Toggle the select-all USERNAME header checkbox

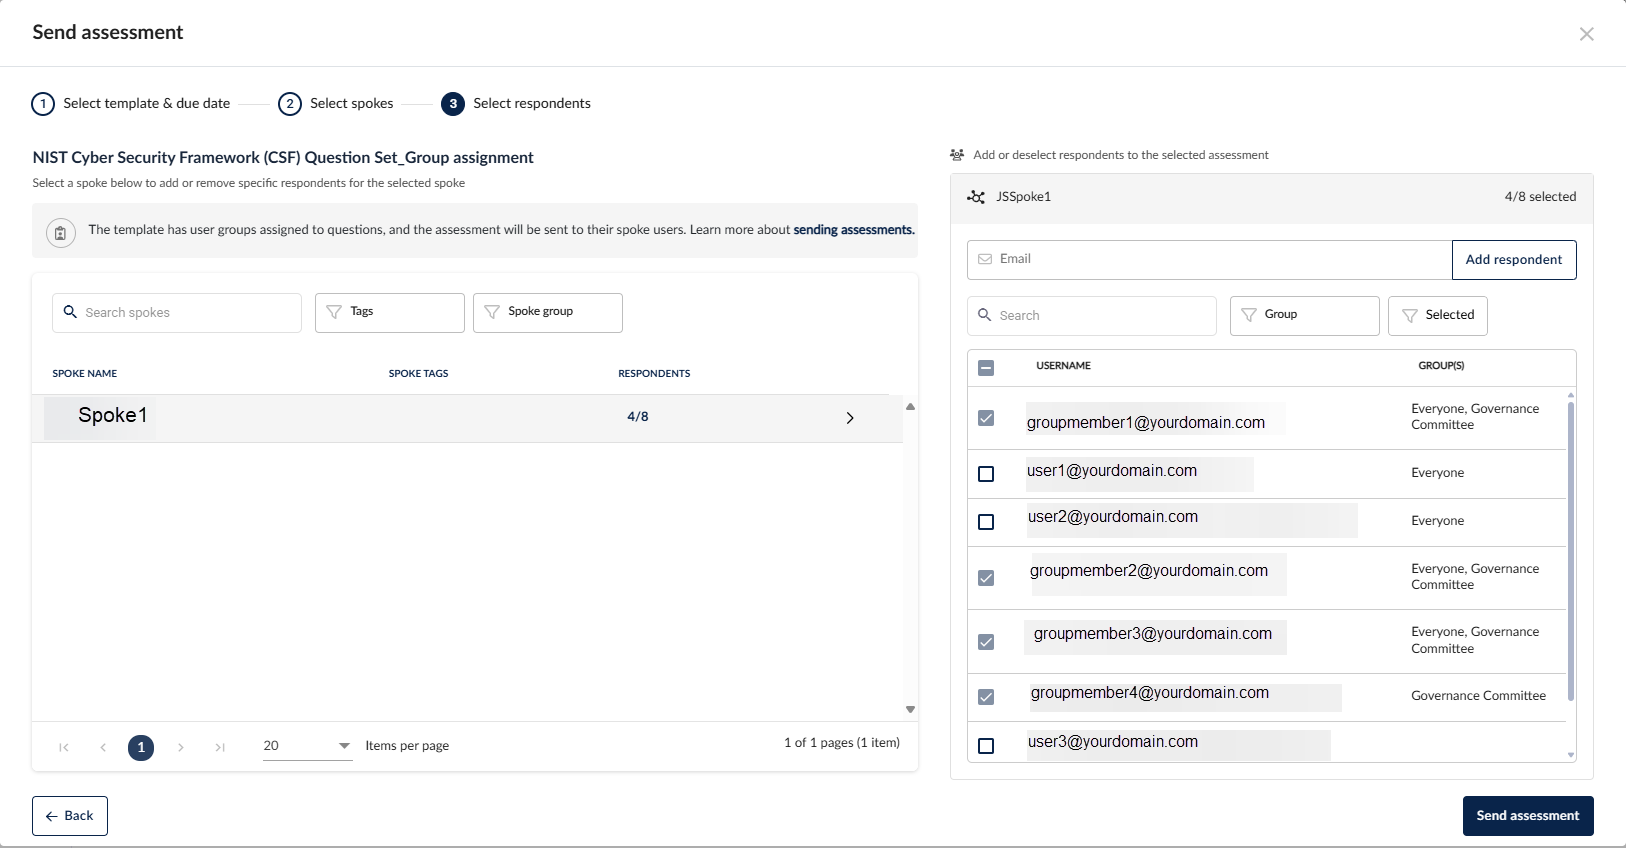[x=986, y=368]
